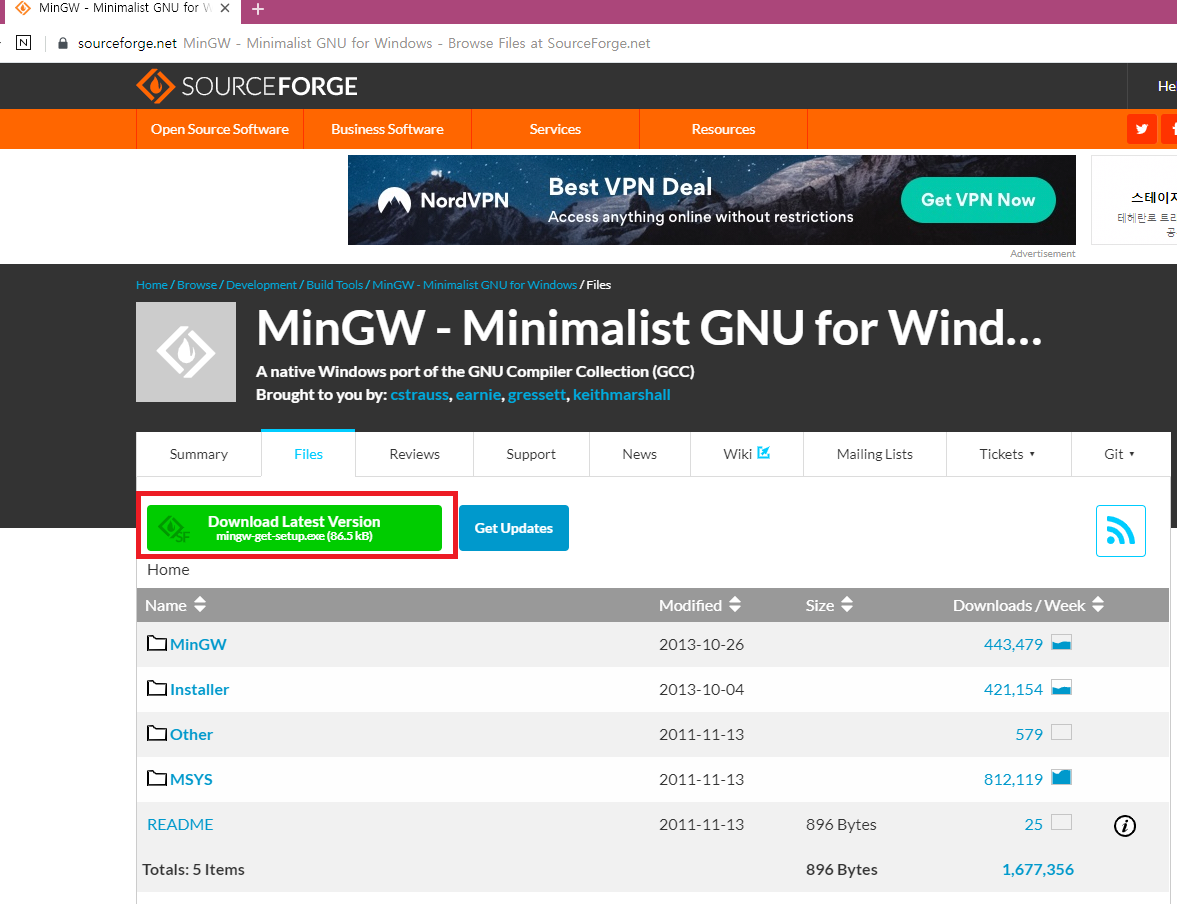
Task: Sort files by Size
Action: pos(829,605)
